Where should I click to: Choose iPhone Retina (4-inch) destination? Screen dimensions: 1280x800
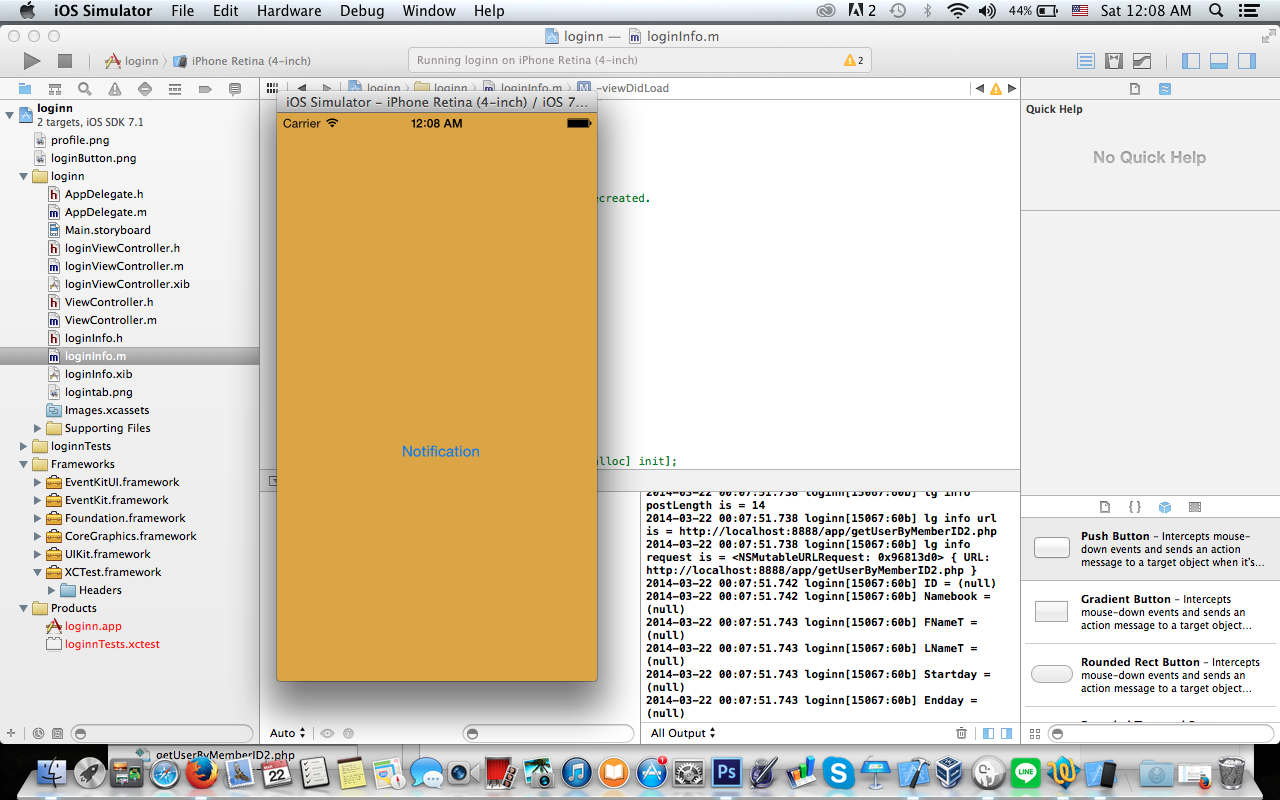click(x=241, y=61)
